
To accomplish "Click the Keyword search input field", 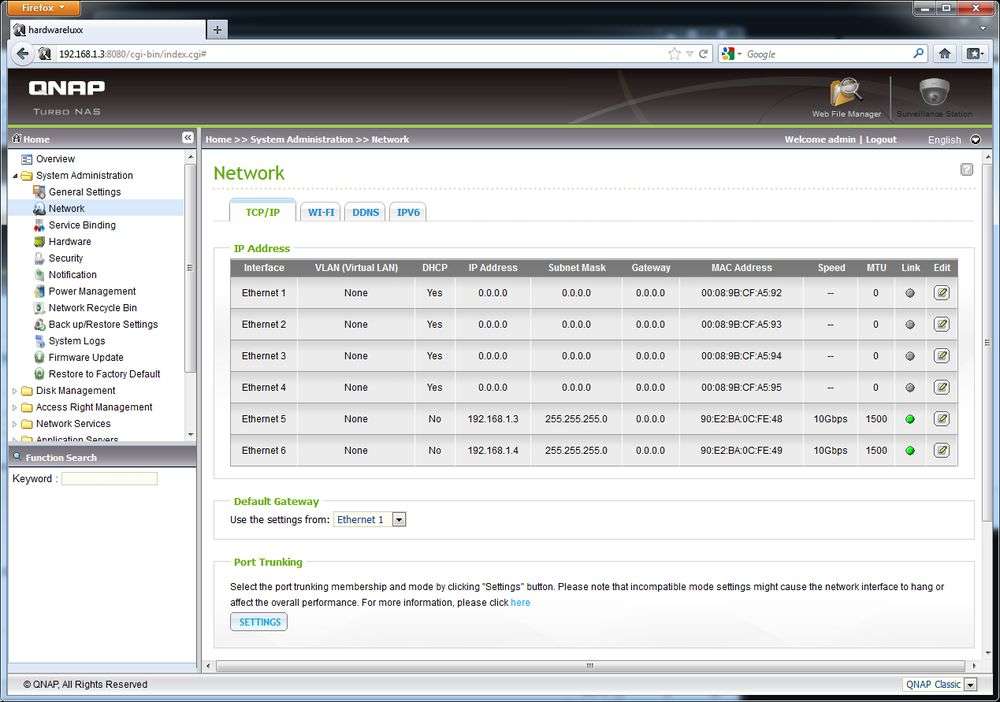I will pyautogui.click(x=109, y=479).
